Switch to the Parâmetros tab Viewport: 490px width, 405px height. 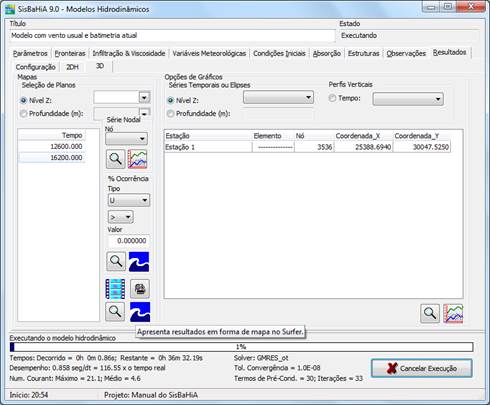click(x=30, y=53)
